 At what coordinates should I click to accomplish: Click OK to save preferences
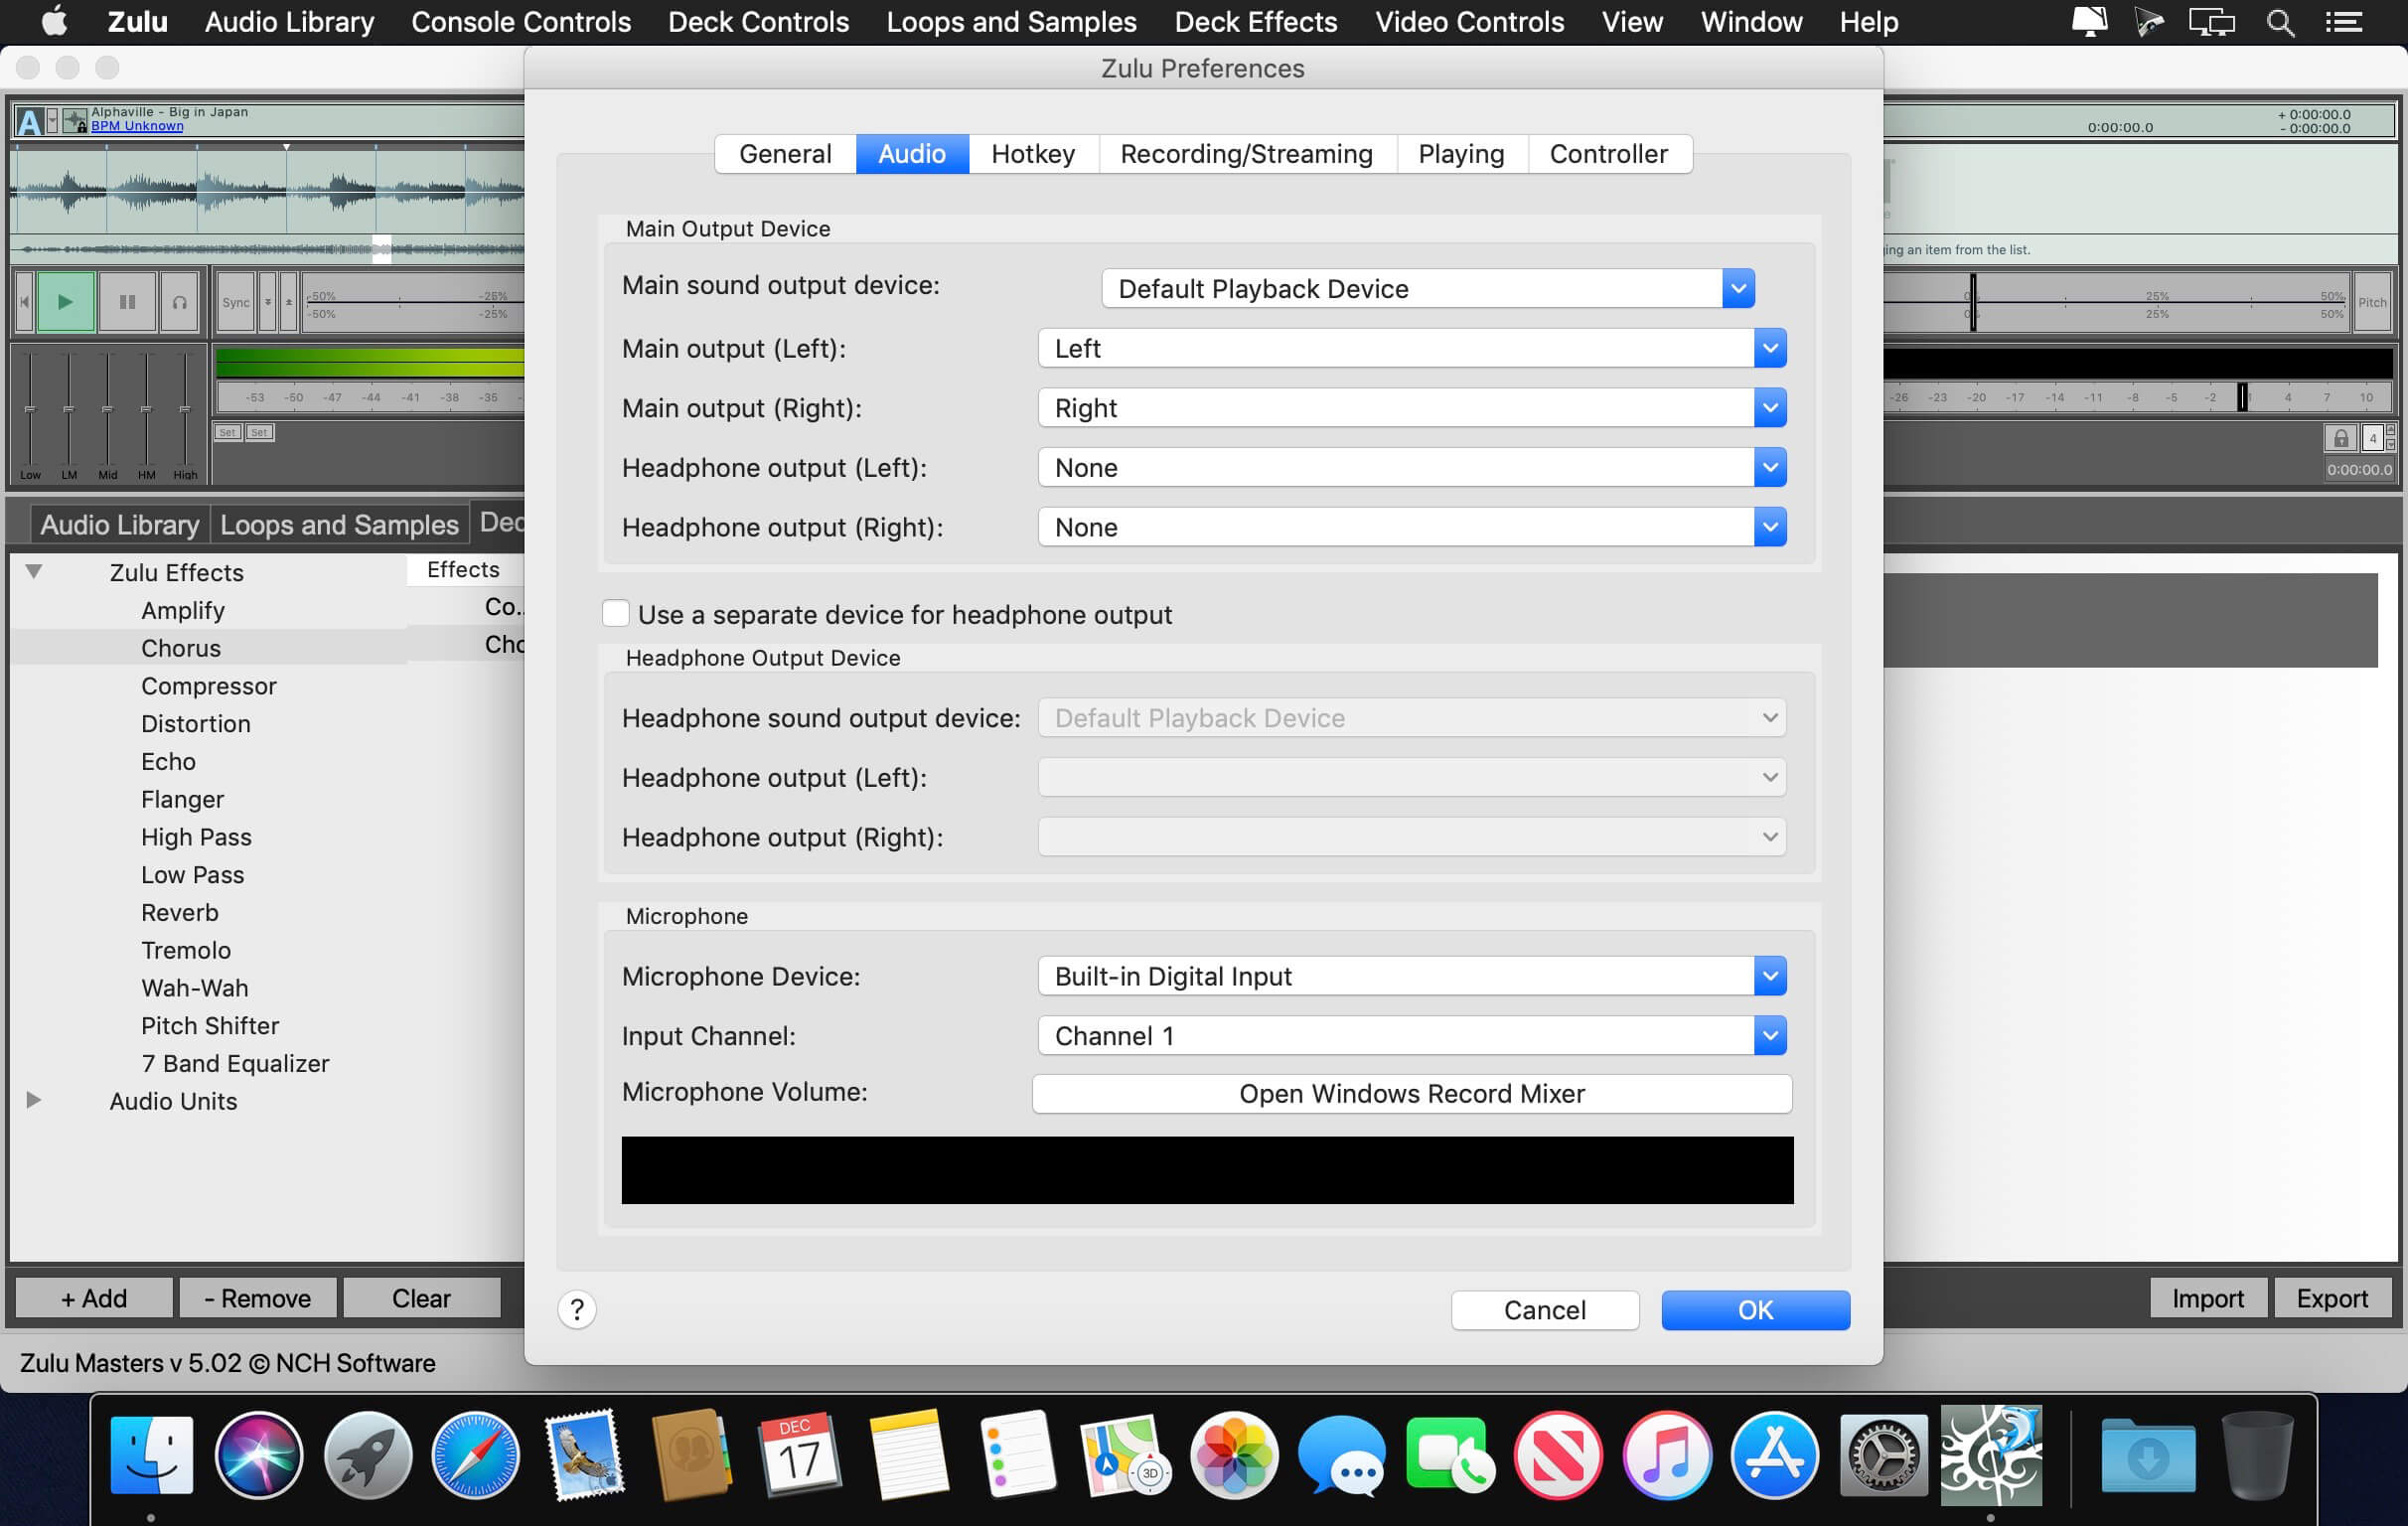pos(1755,1310)
